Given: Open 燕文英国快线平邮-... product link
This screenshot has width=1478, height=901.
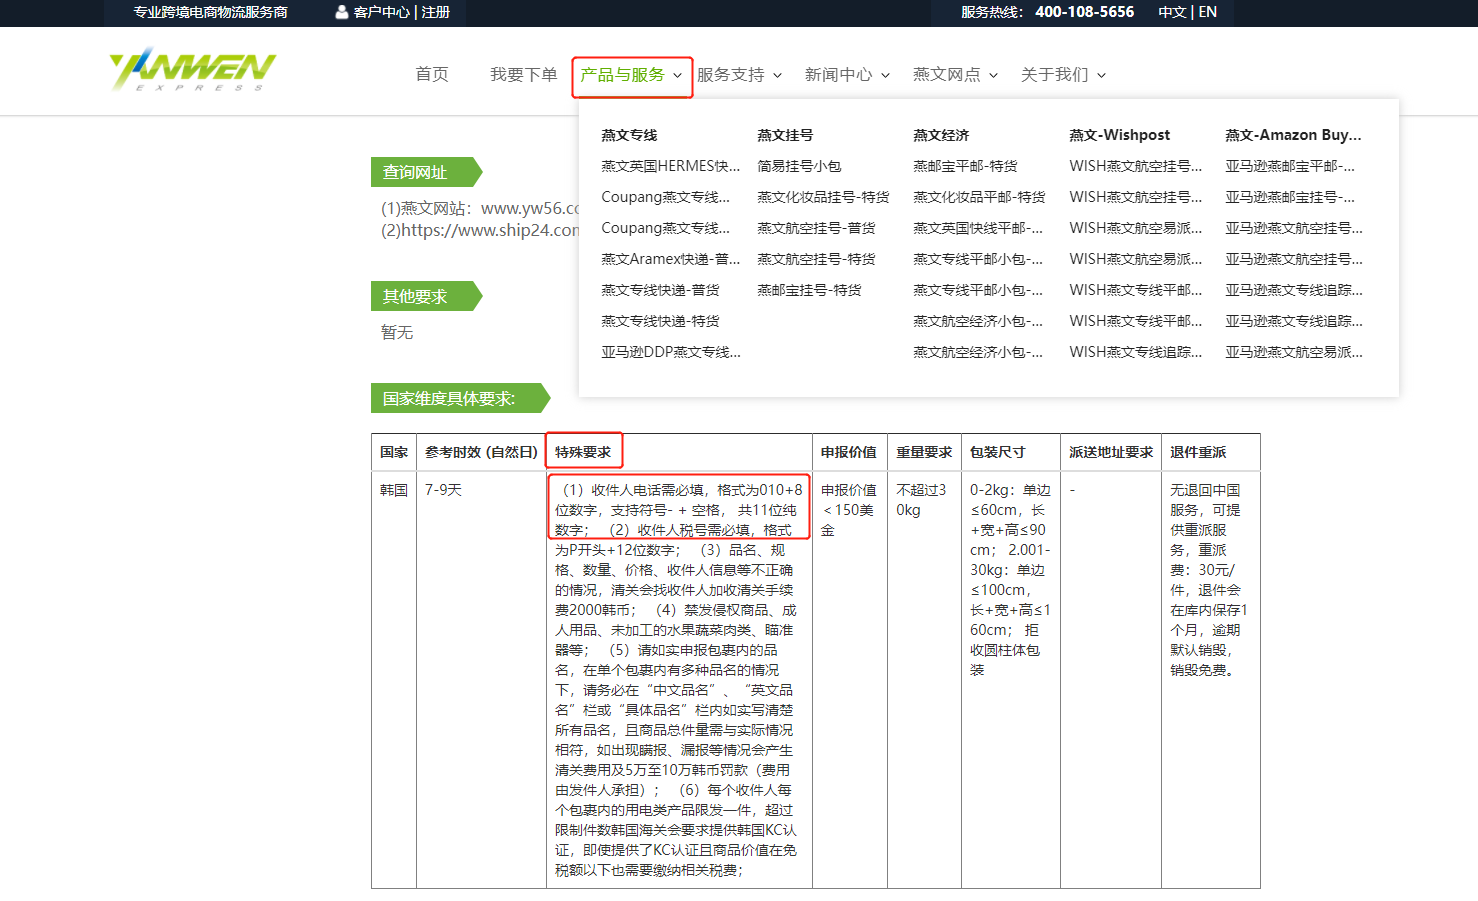Looking at the screenshot, I should [x=978, y=228].
